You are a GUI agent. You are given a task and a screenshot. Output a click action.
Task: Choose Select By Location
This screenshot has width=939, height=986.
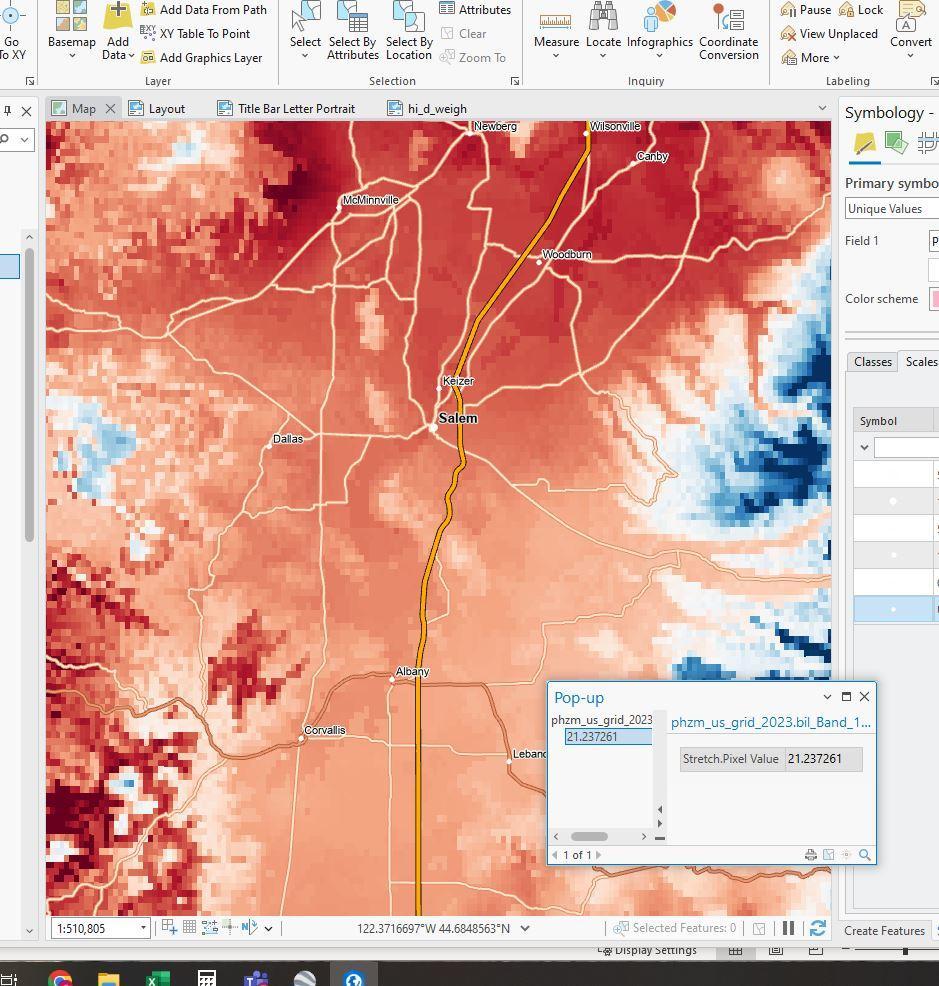408,30
